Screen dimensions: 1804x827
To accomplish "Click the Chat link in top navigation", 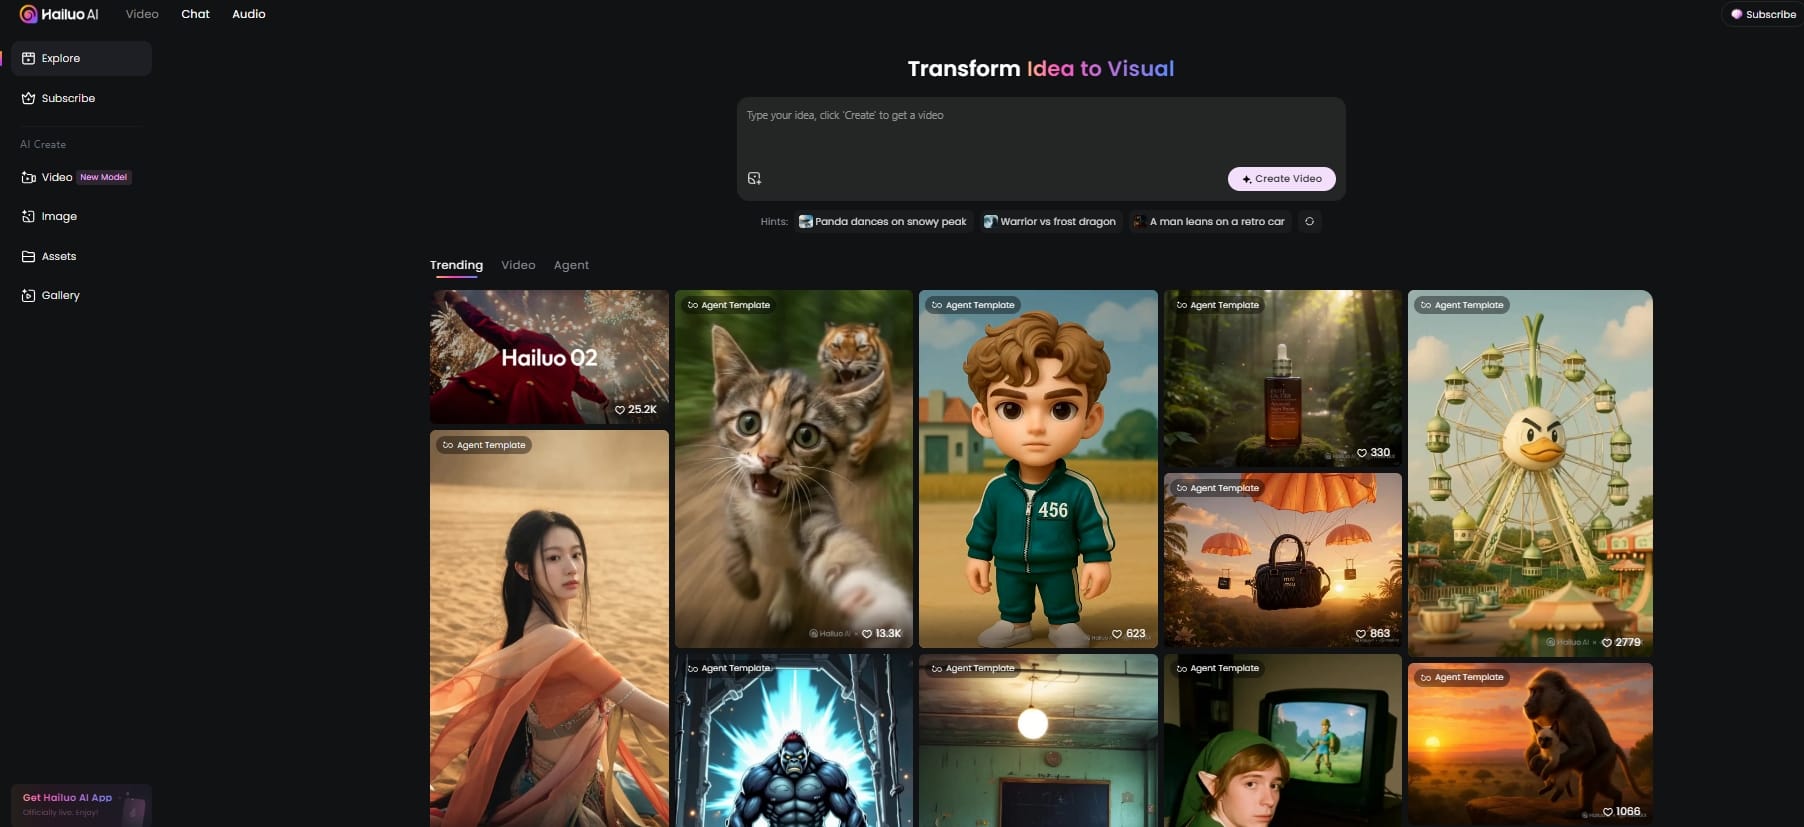I will point(195,14).
